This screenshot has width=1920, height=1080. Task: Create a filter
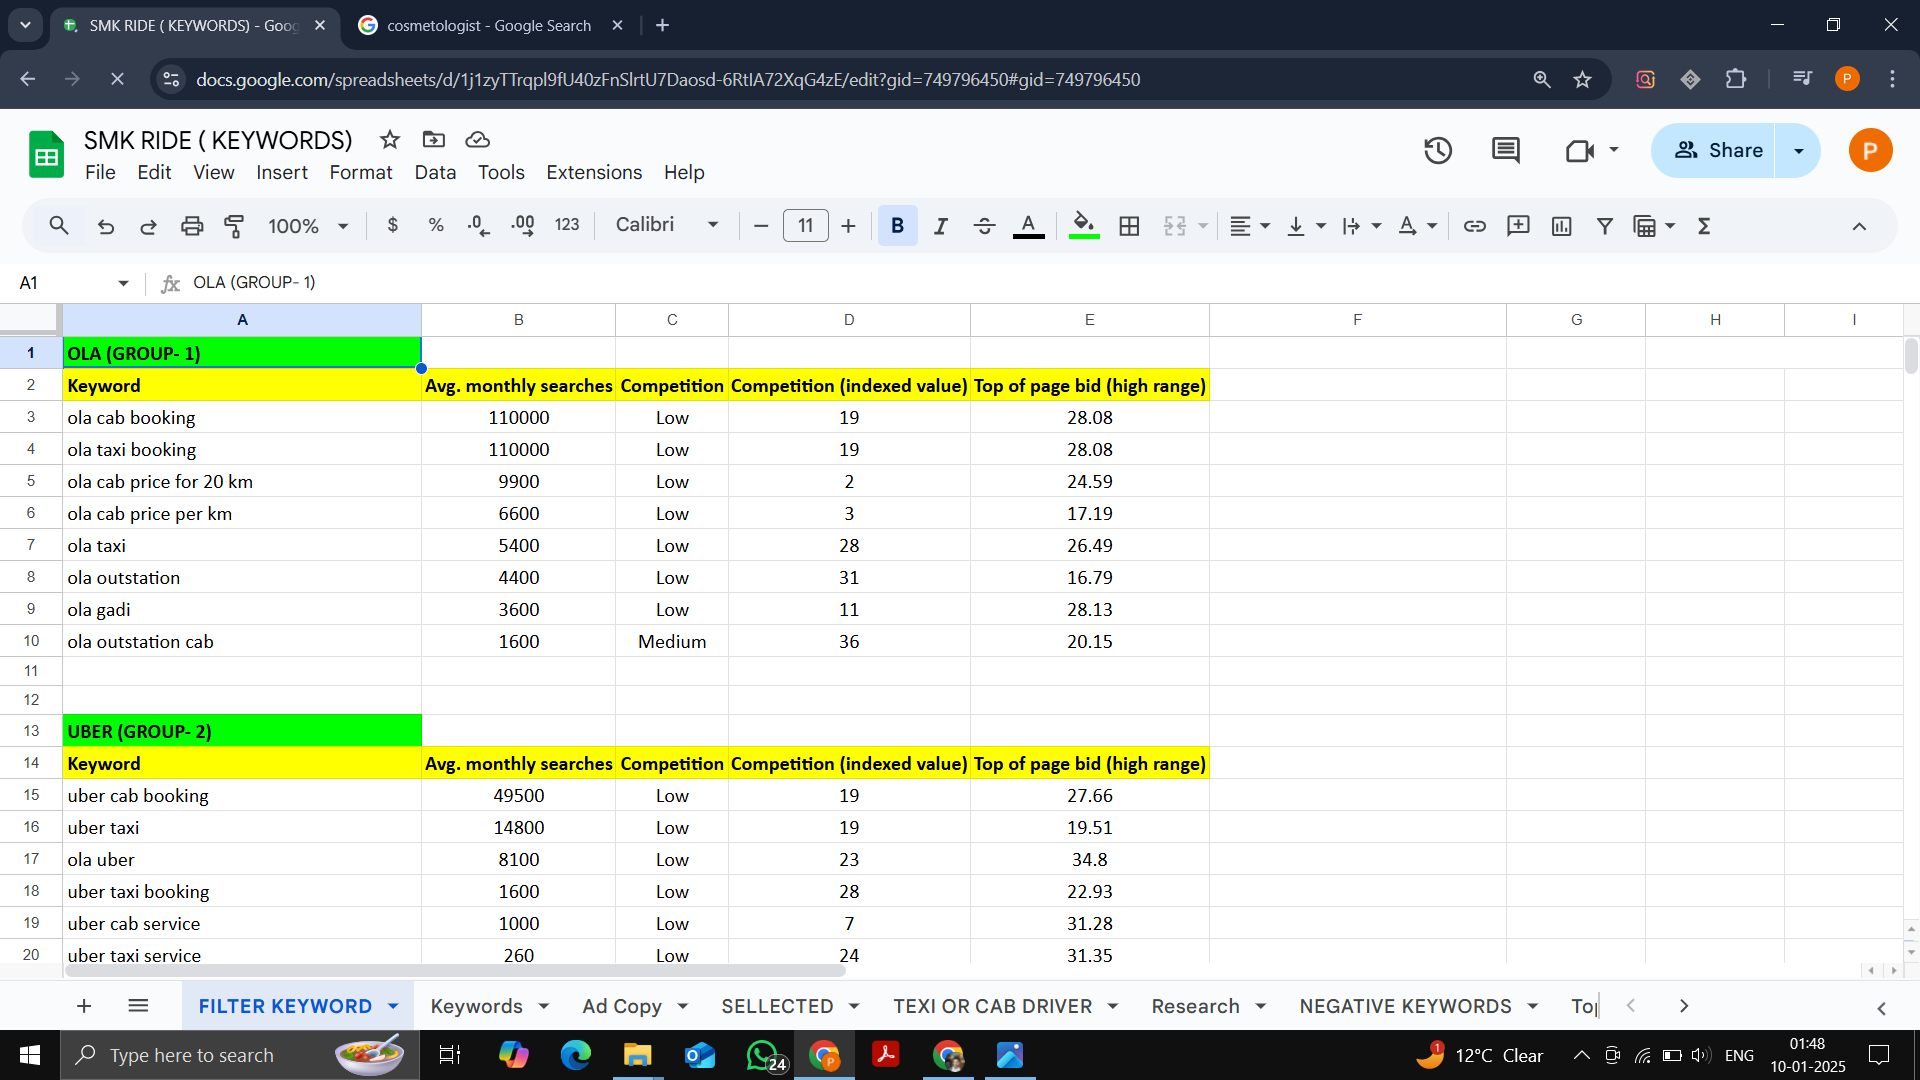point(1605,226)
